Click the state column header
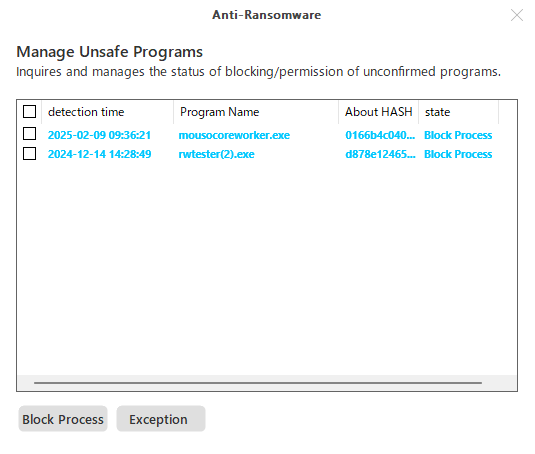 458,112
